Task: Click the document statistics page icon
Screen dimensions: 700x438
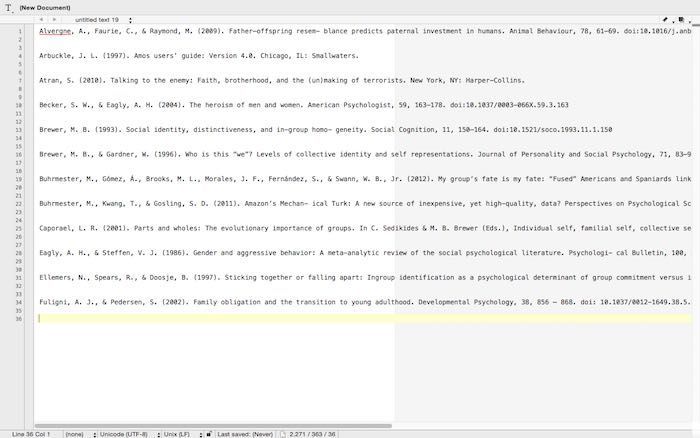Action: click(x=283, y=434)
